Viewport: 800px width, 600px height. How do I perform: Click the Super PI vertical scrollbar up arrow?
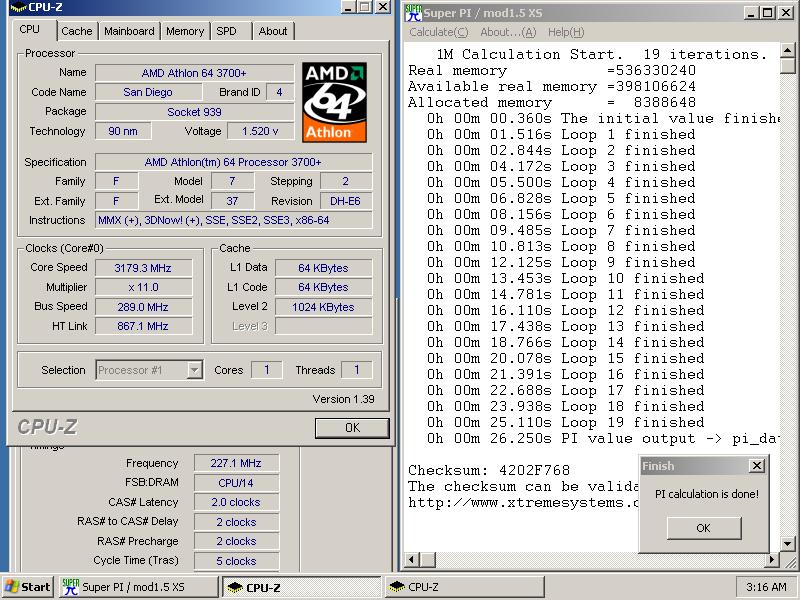(x=787, y=50)
